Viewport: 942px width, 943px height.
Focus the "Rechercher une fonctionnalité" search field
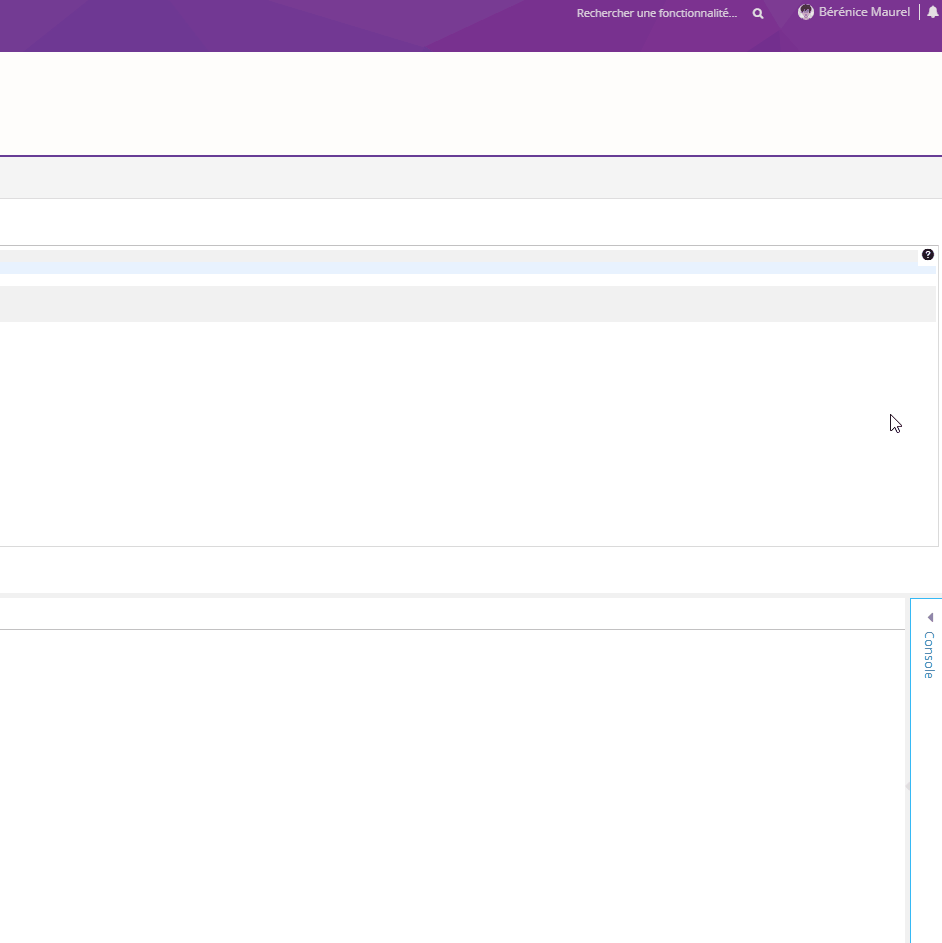[657, 13]
